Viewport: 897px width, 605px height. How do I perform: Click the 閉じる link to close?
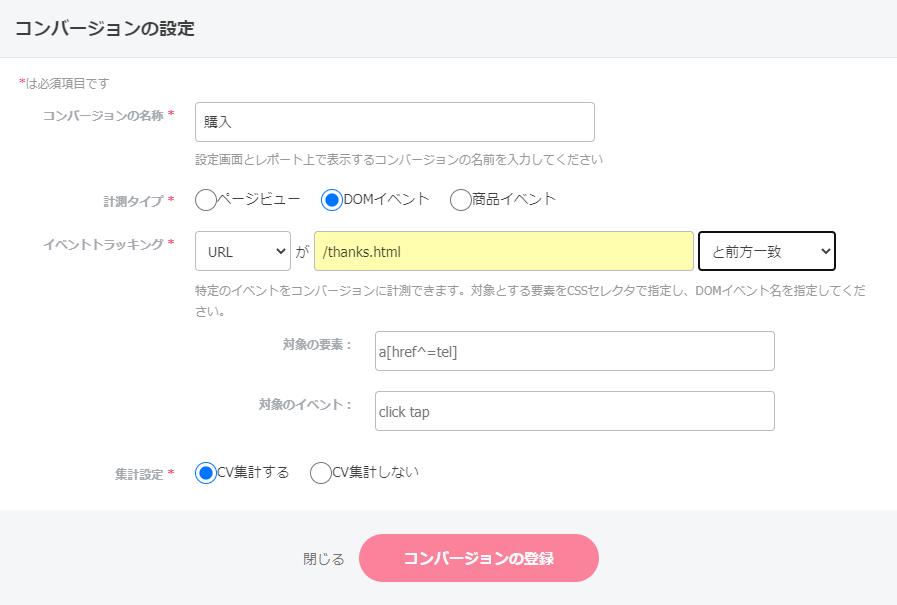(x=325, y=558)
